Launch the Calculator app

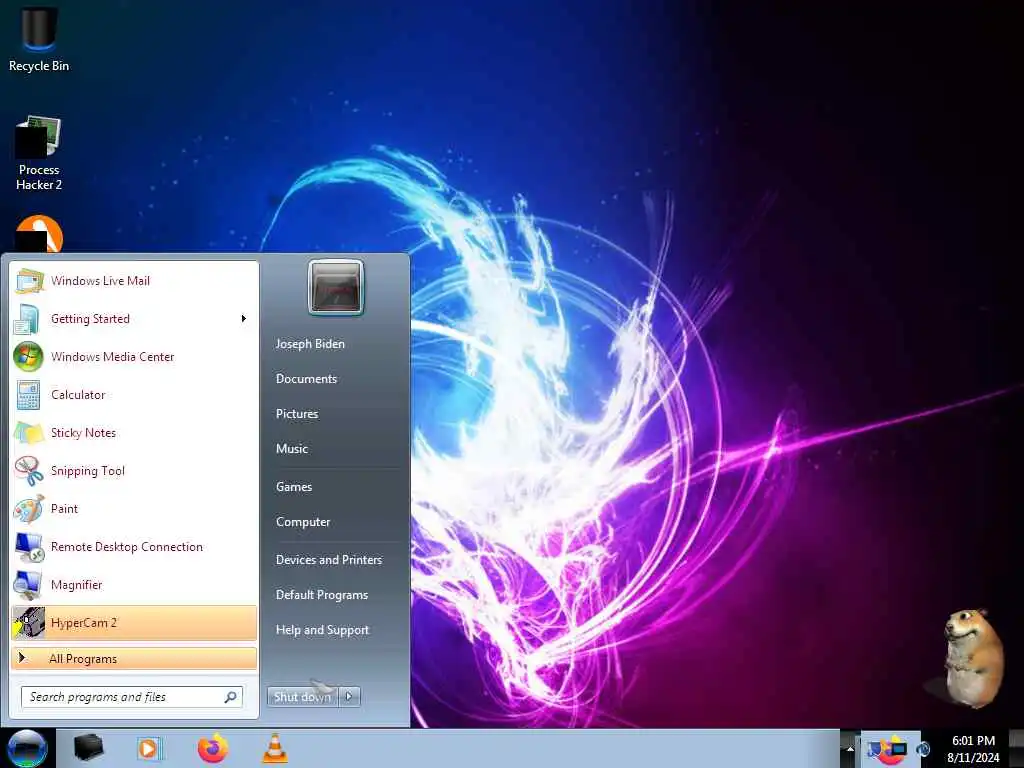[134, 394]
